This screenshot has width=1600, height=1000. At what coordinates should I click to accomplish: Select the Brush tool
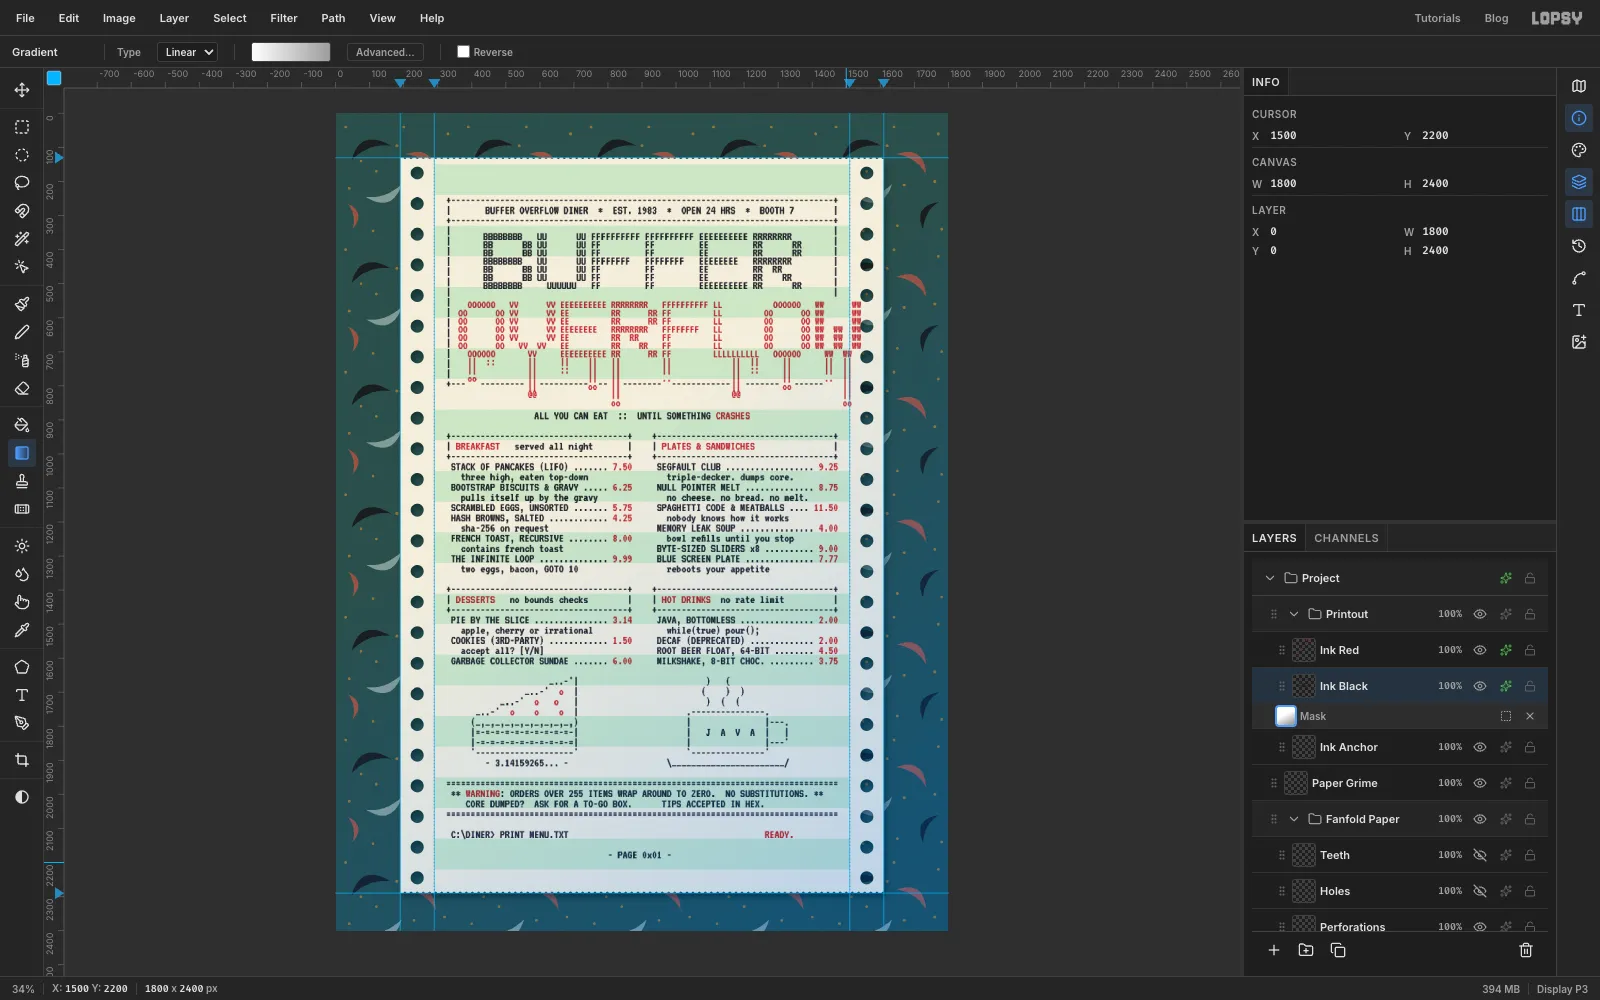[x=22, y=304]
